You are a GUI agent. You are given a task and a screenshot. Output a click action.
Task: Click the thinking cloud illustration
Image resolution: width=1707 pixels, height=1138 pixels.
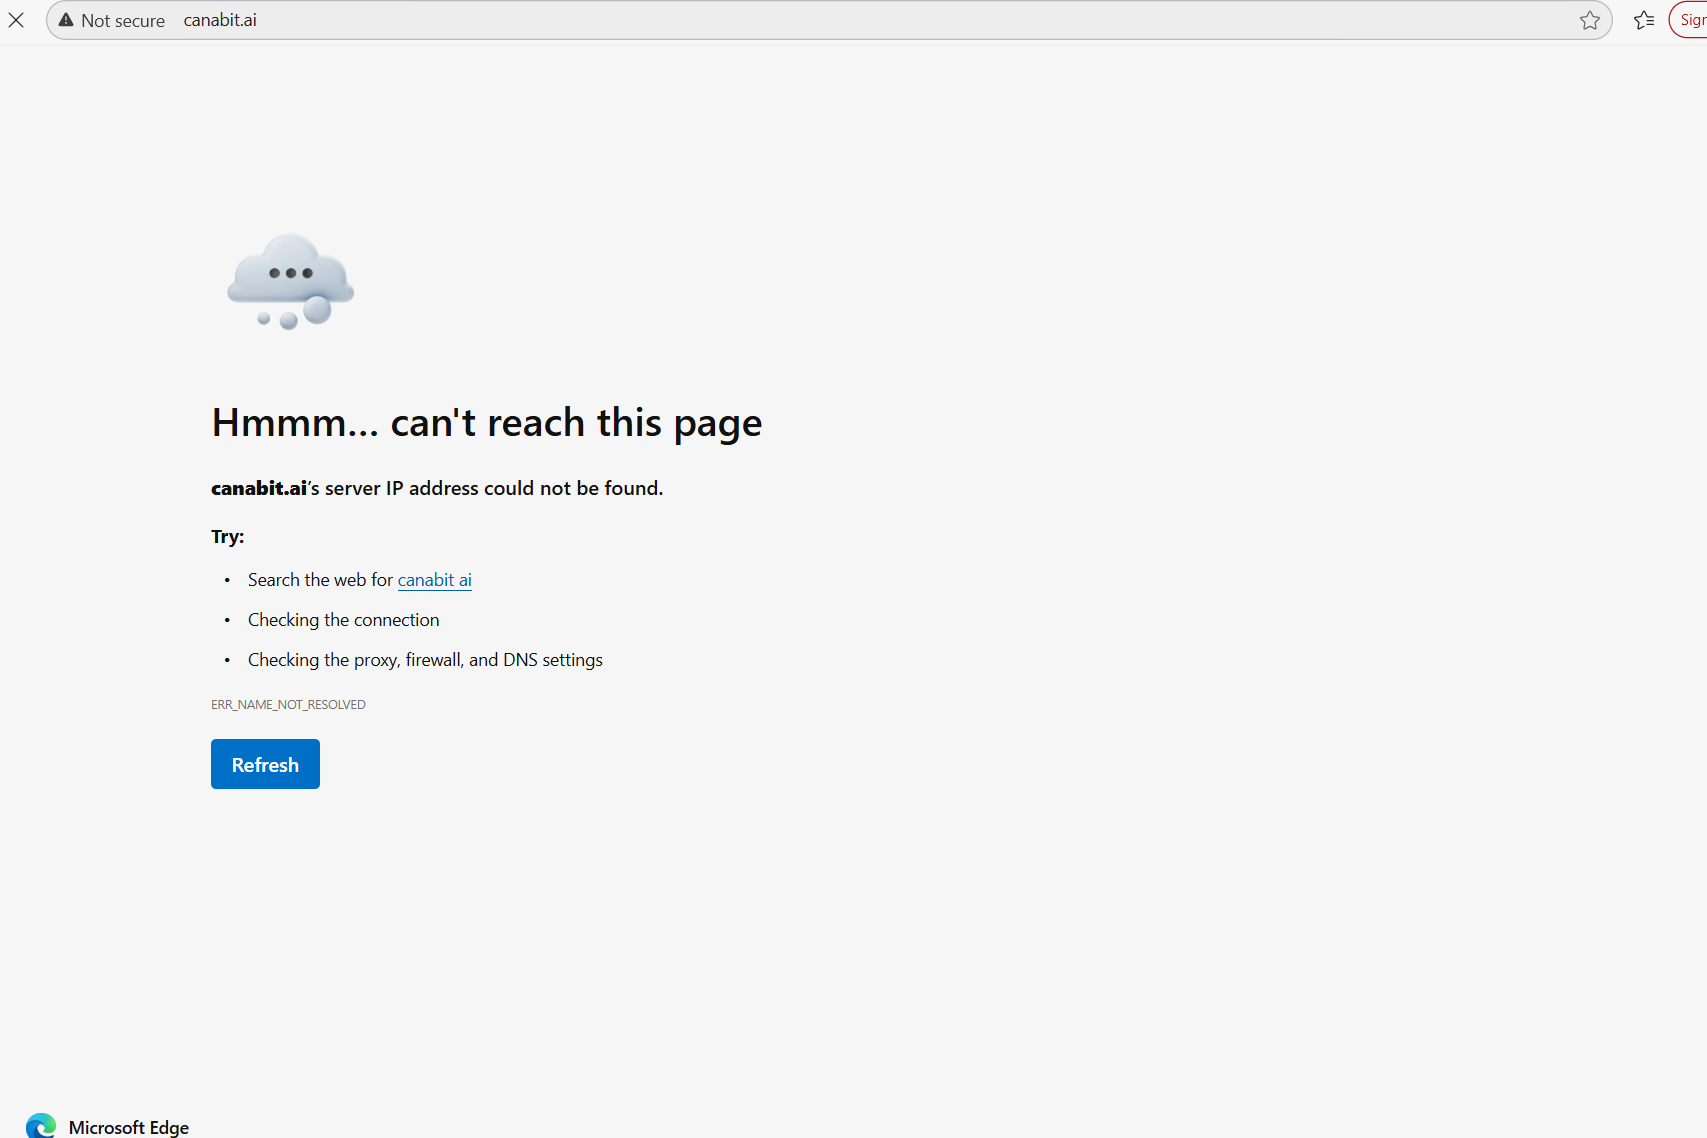(x=290, y=281)
